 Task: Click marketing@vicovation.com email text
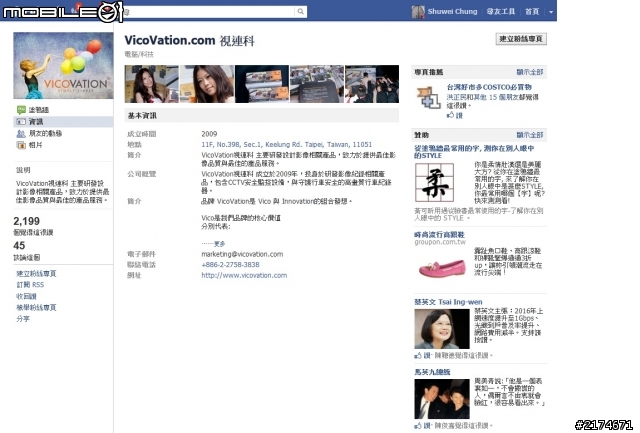[242, 254]
